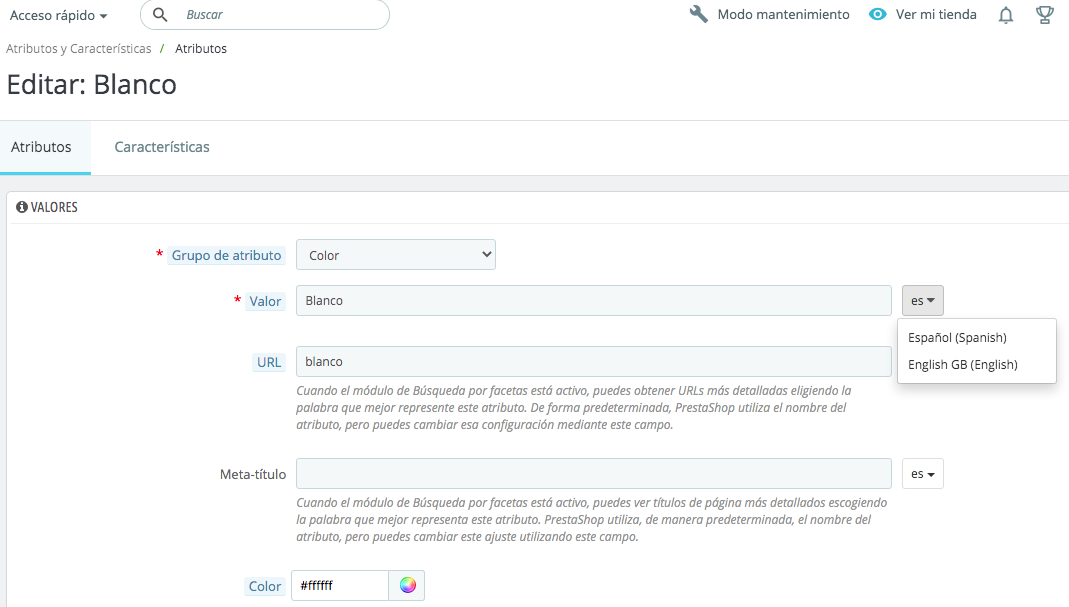Open the Meta-título es language dropdown
1069x607 pixels.
922,474
